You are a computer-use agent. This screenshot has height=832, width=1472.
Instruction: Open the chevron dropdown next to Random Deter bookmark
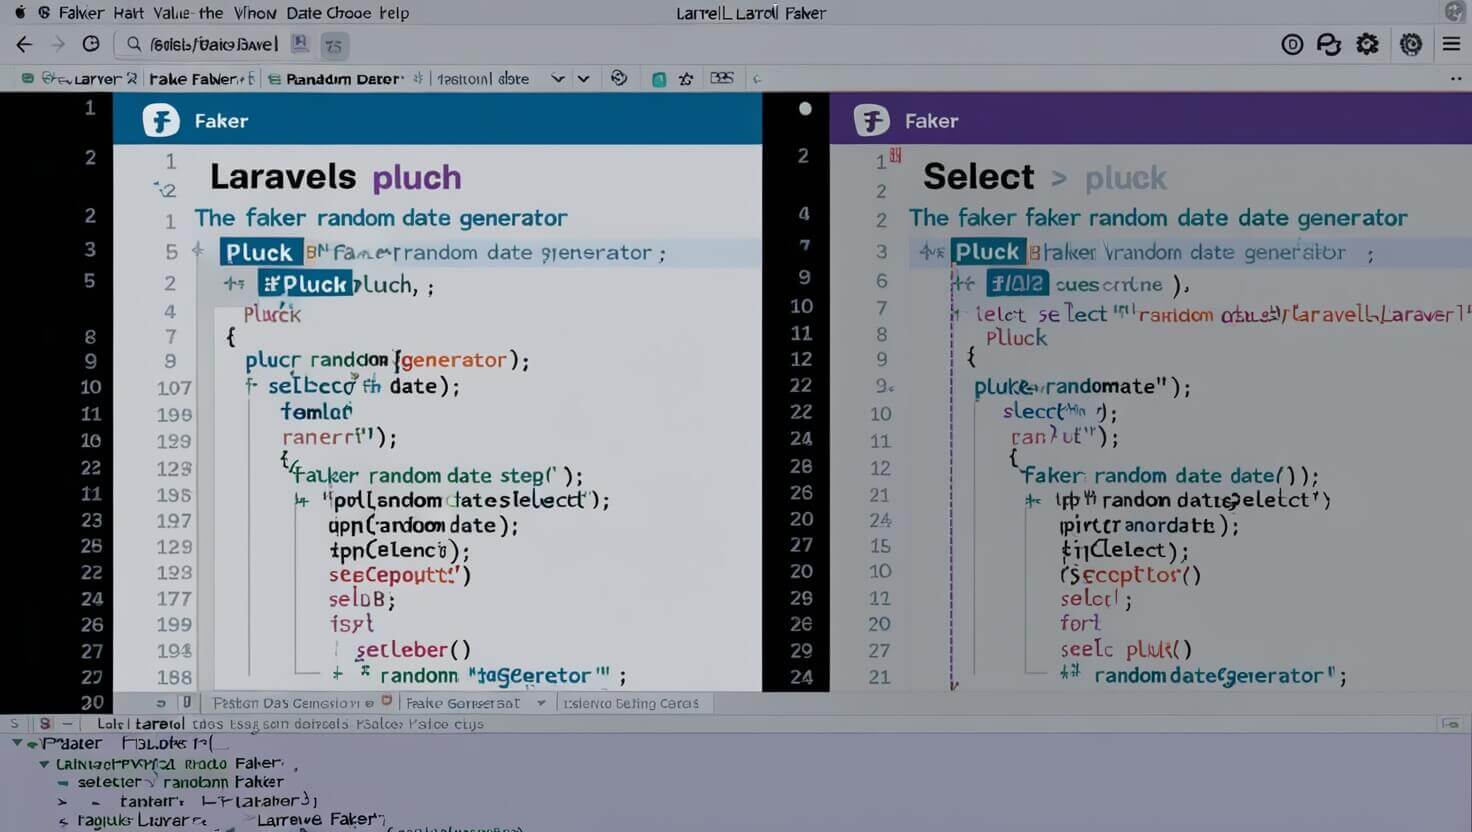point(558,78)
